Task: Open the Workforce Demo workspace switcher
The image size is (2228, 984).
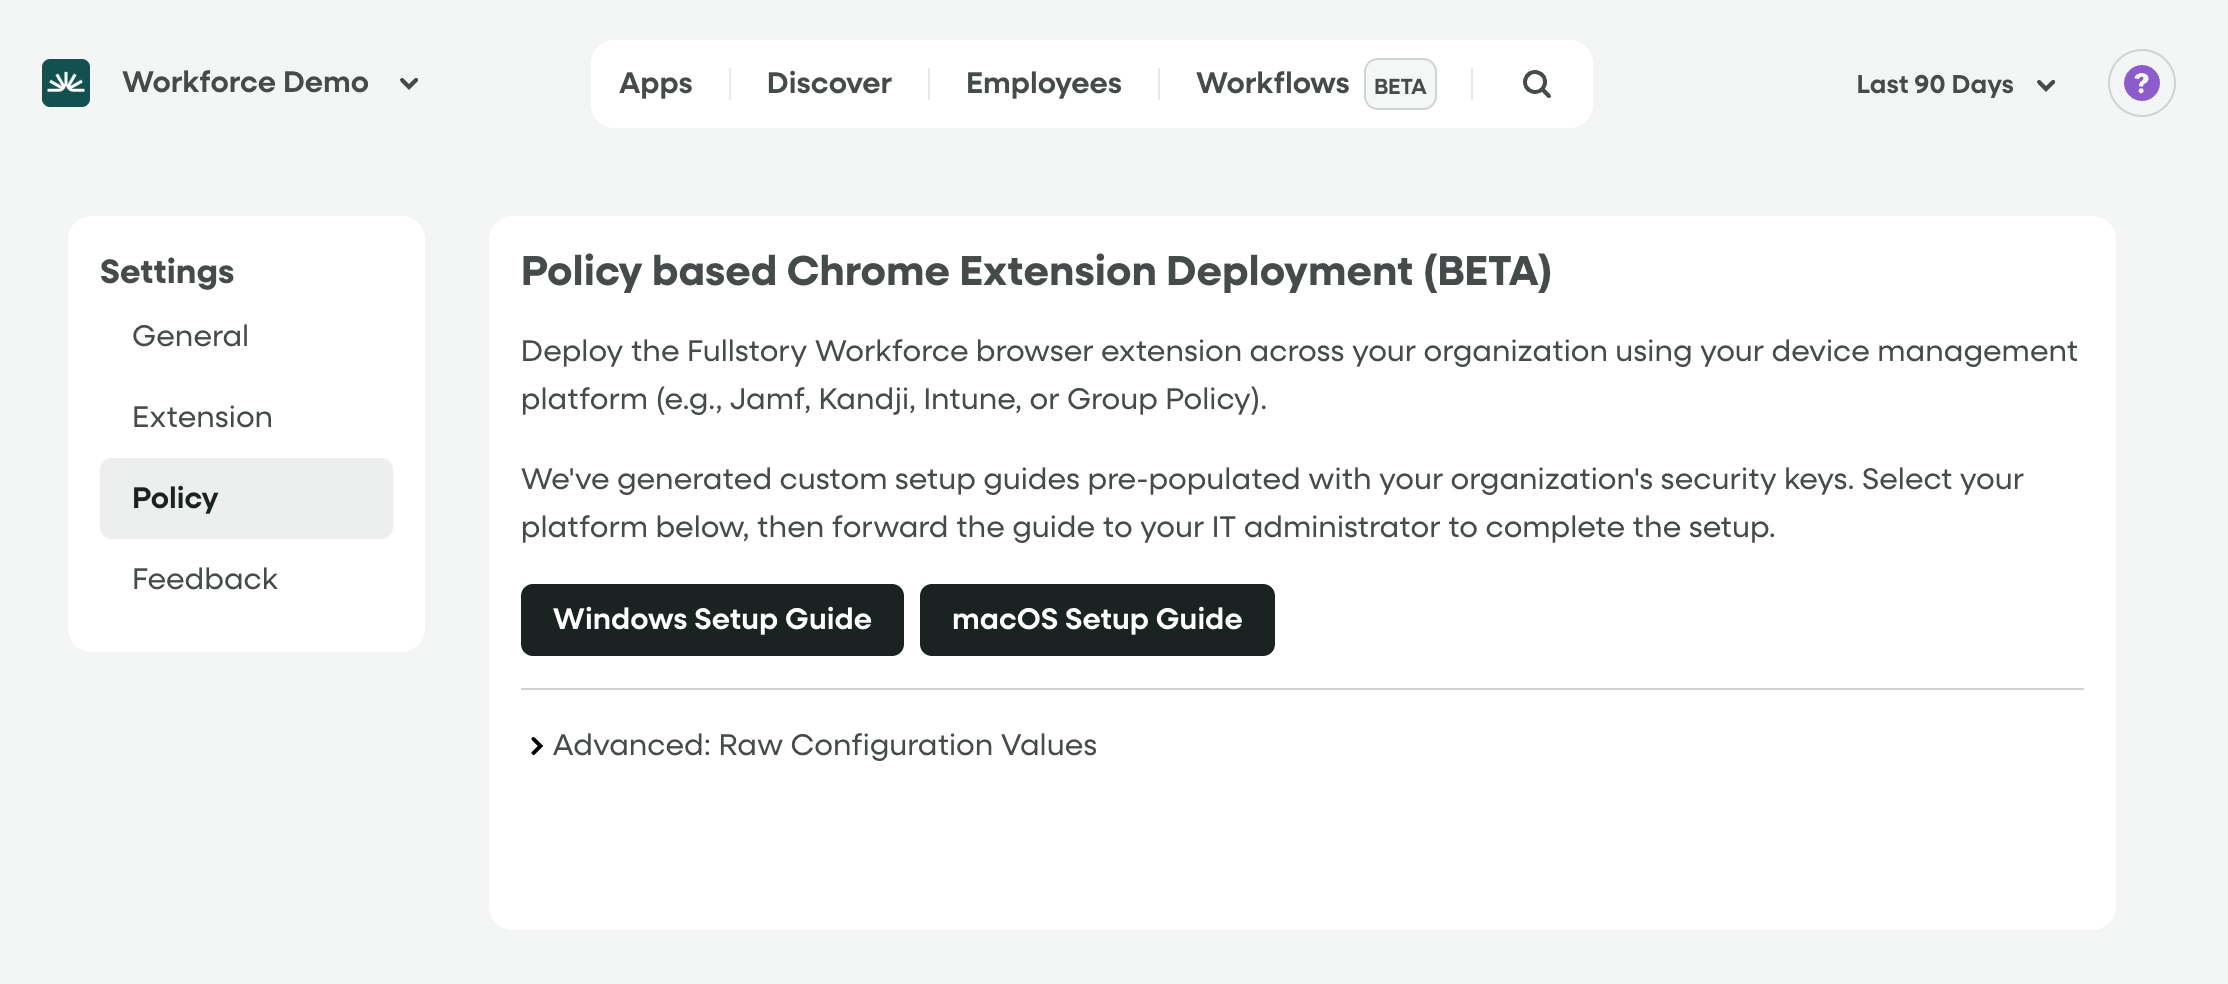Action: tap(243, 82)
